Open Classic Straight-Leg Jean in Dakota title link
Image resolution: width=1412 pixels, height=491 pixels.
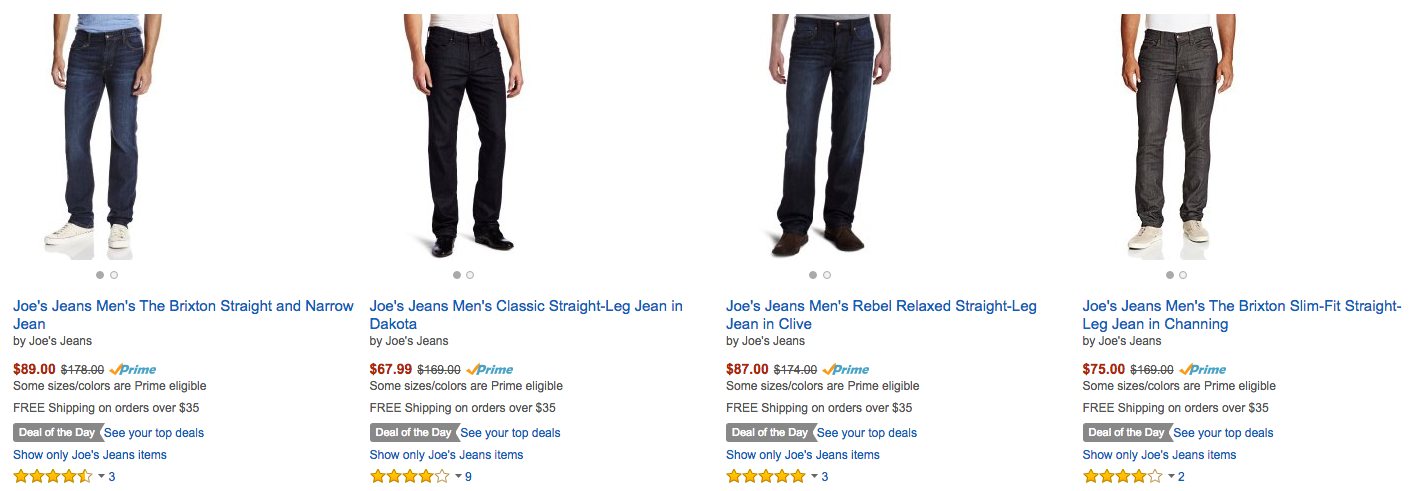click(x=526, y=306)
